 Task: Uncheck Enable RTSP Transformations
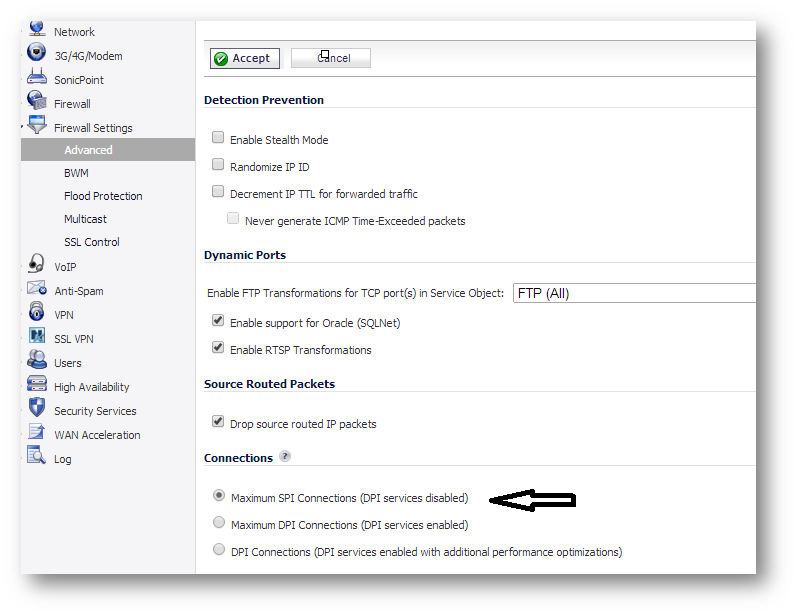tap(218, 347)
